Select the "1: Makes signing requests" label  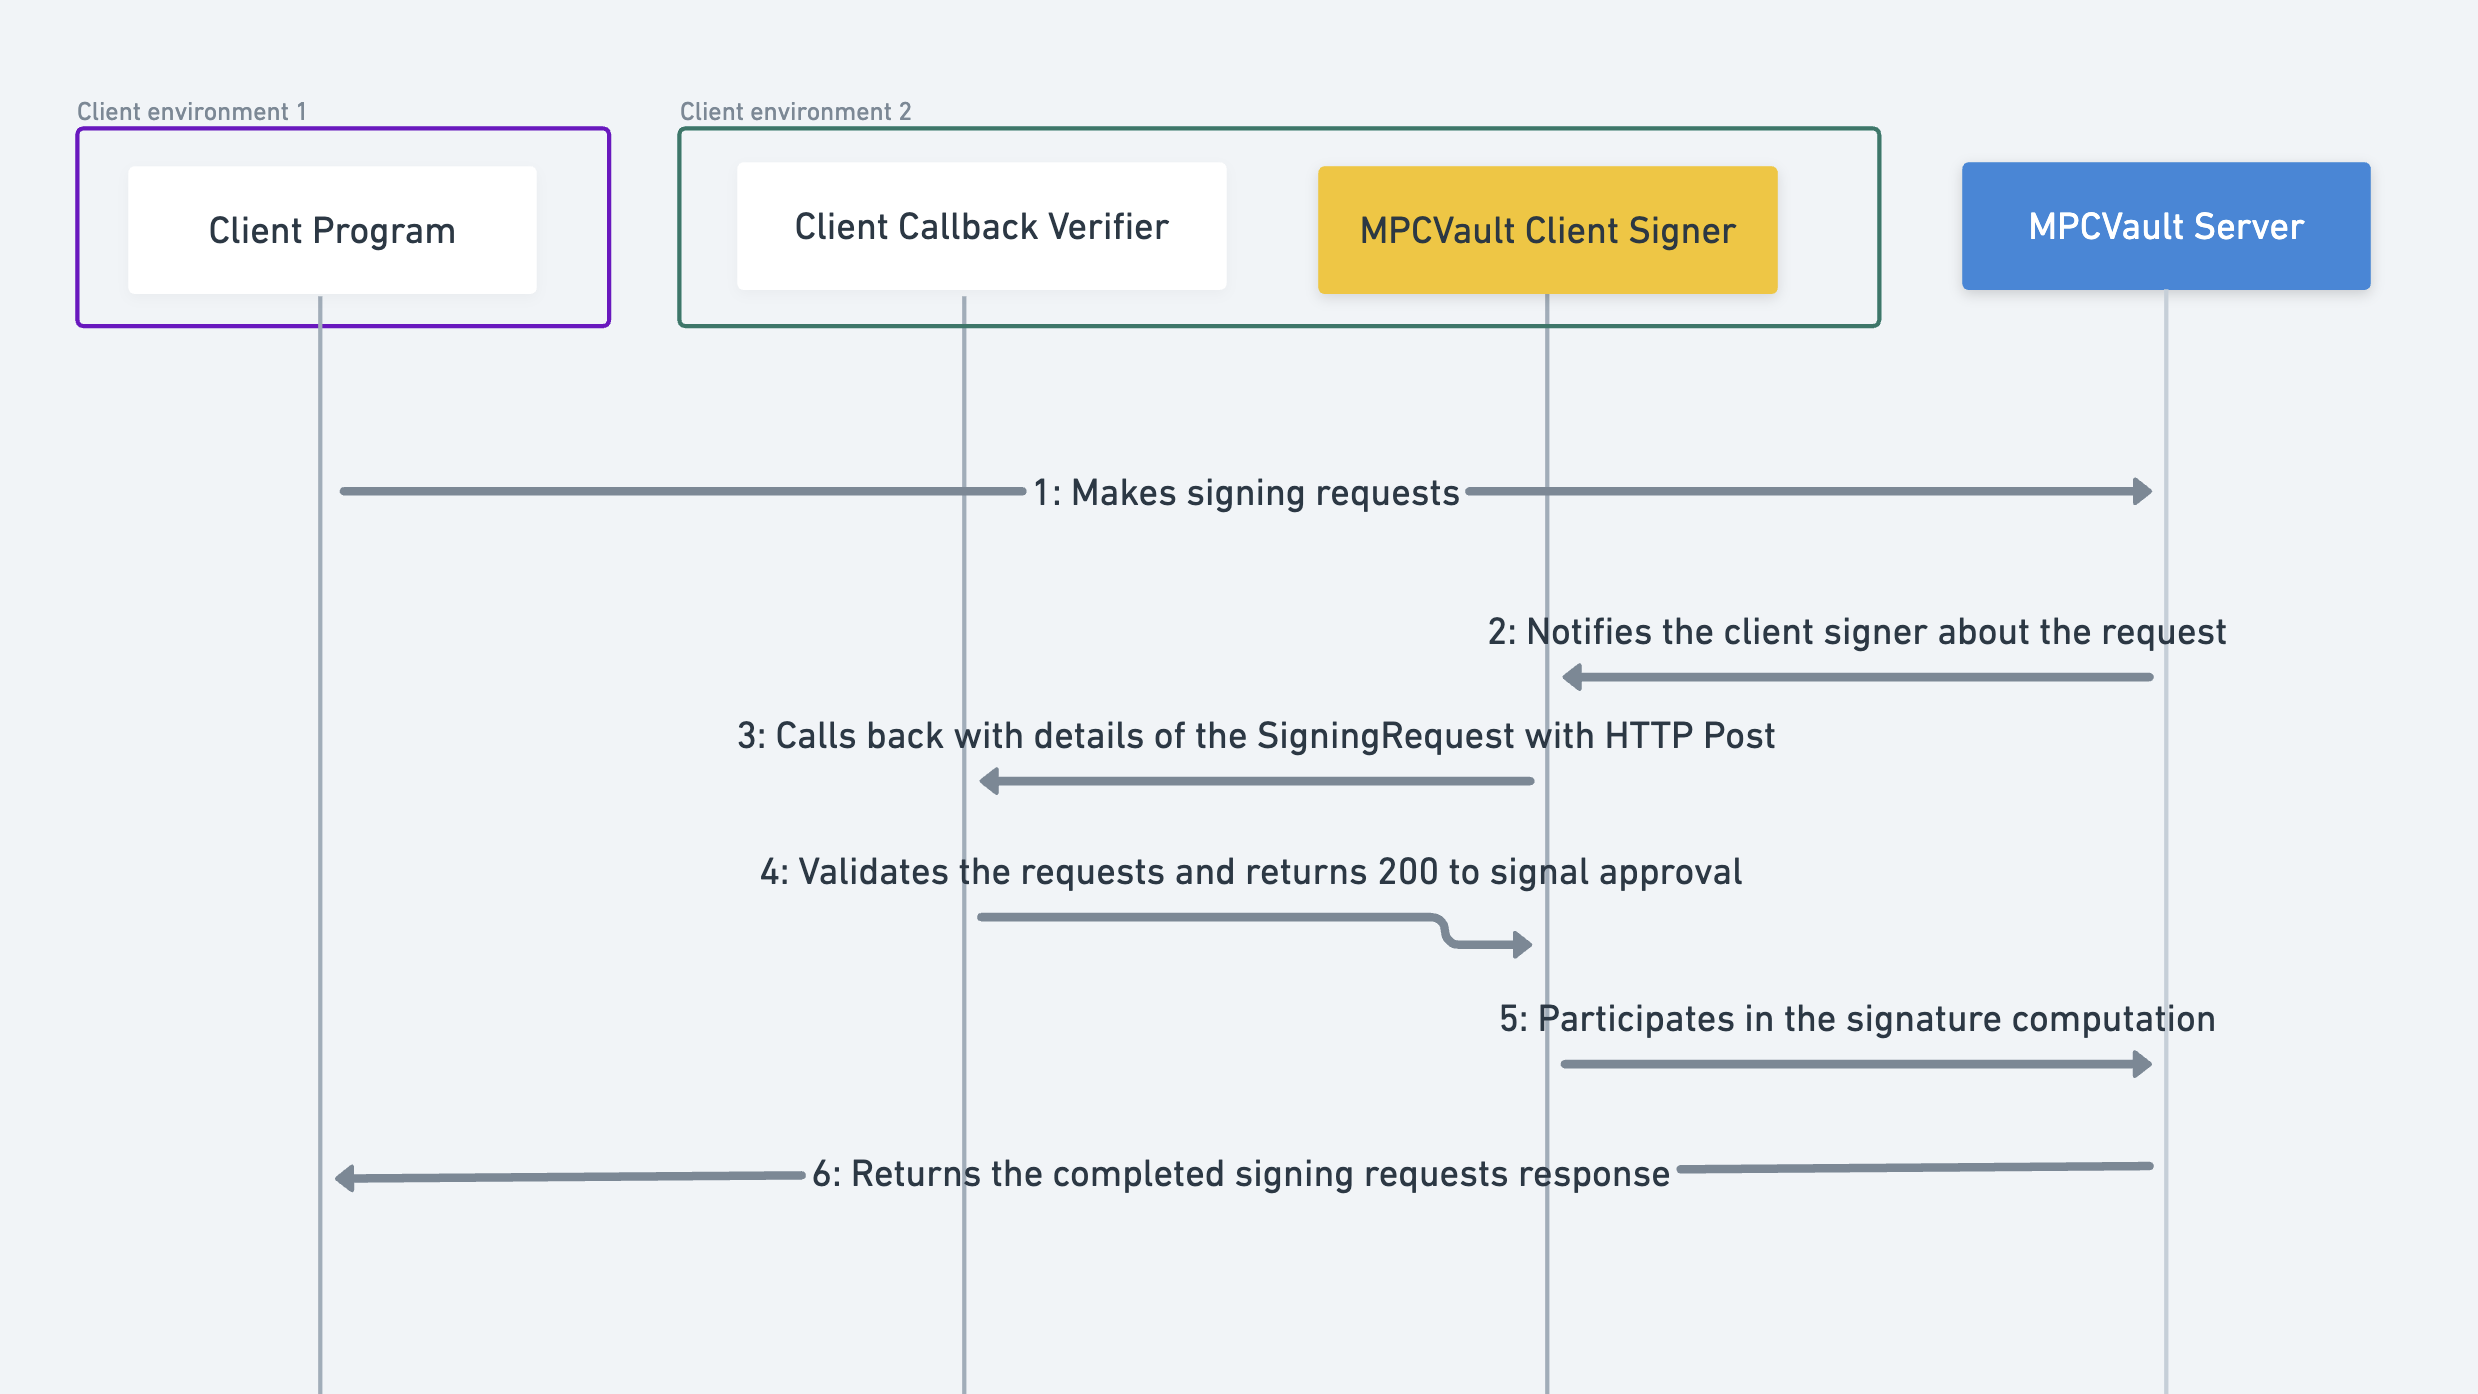(x=1245, y=493)
